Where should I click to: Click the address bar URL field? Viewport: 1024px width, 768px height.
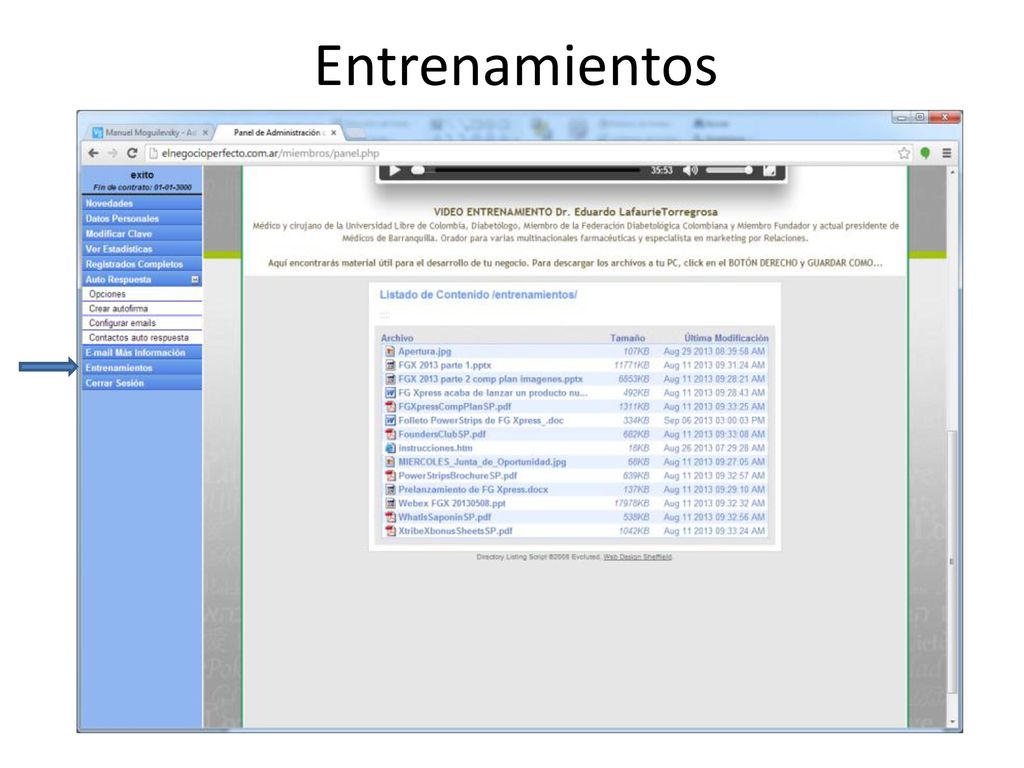(520, 153)
